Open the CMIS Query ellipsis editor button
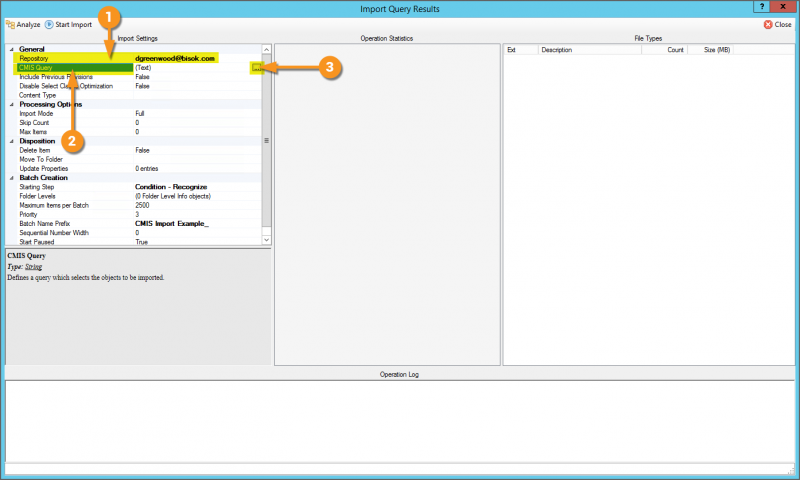Image resolution: width=800 pixels, height=480 pixels. coord(257,67)
